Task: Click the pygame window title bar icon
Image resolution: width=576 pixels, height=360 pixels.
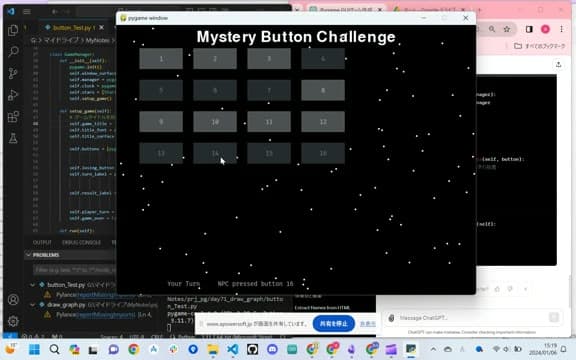Action: tap(123, 18)
